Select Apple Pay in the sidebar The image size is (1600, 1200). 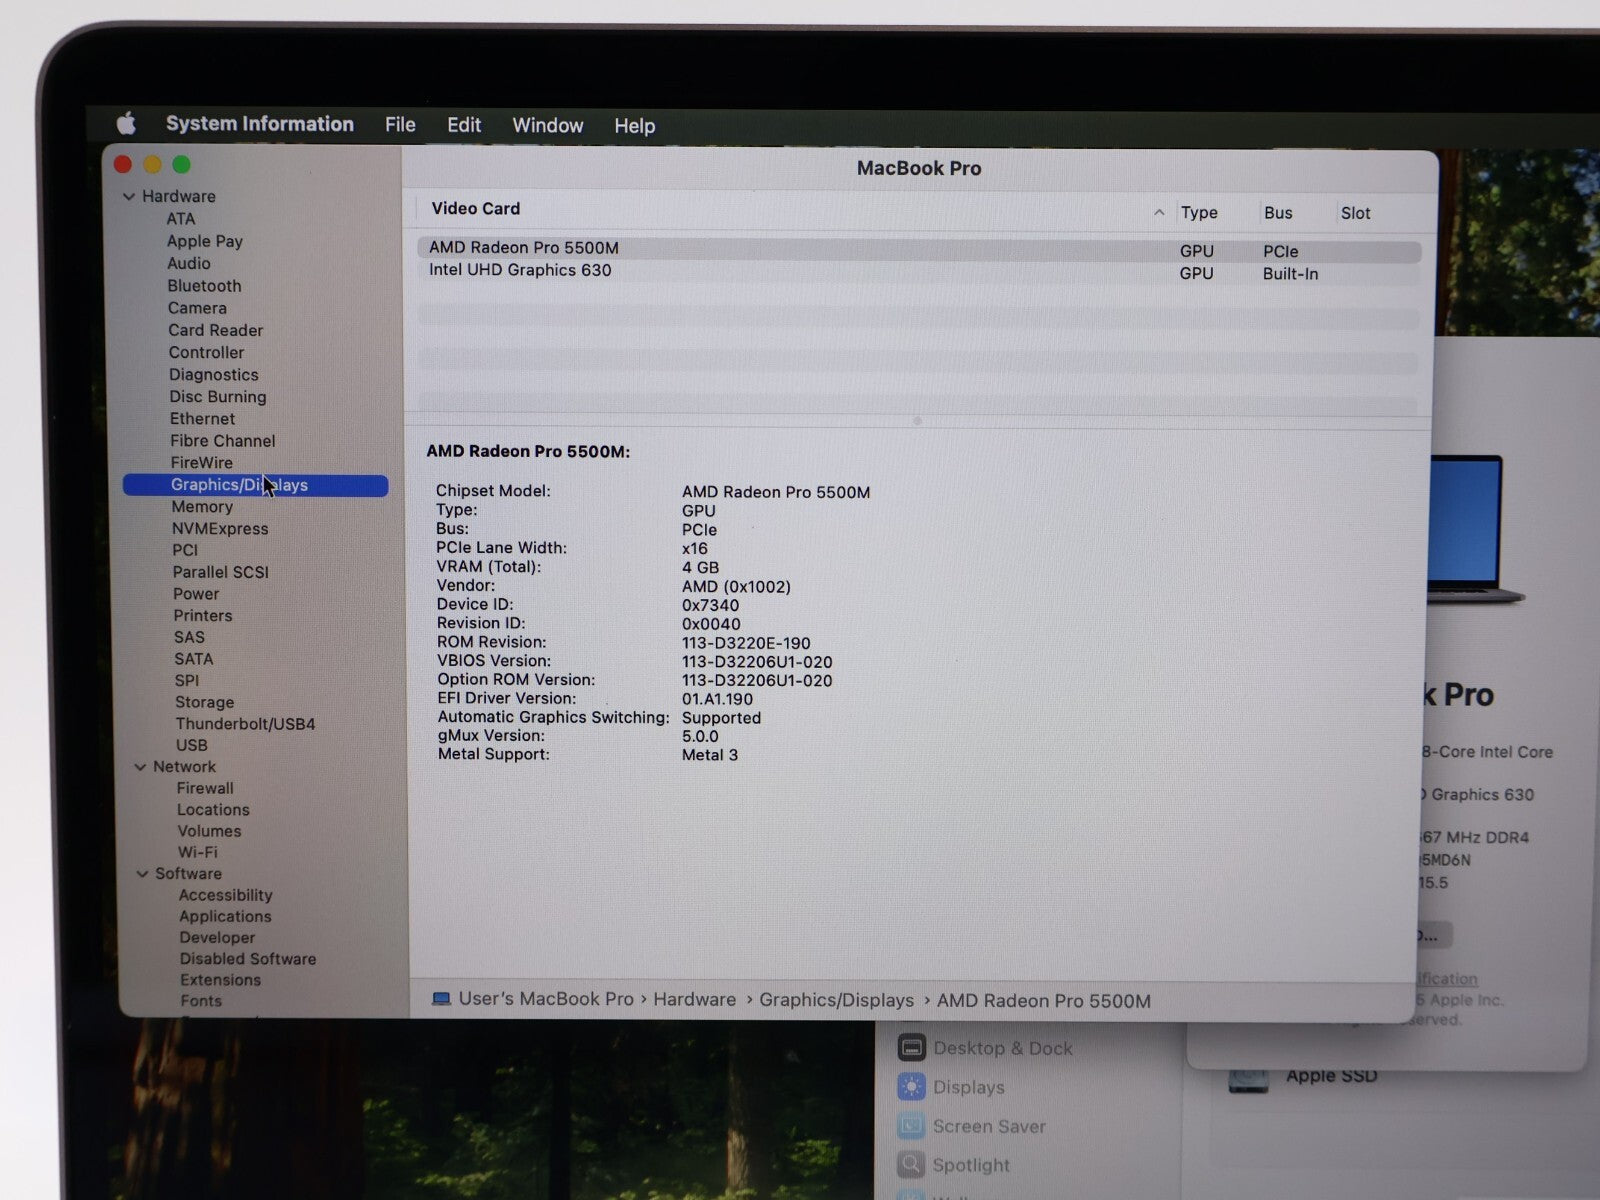click(205, 241)
